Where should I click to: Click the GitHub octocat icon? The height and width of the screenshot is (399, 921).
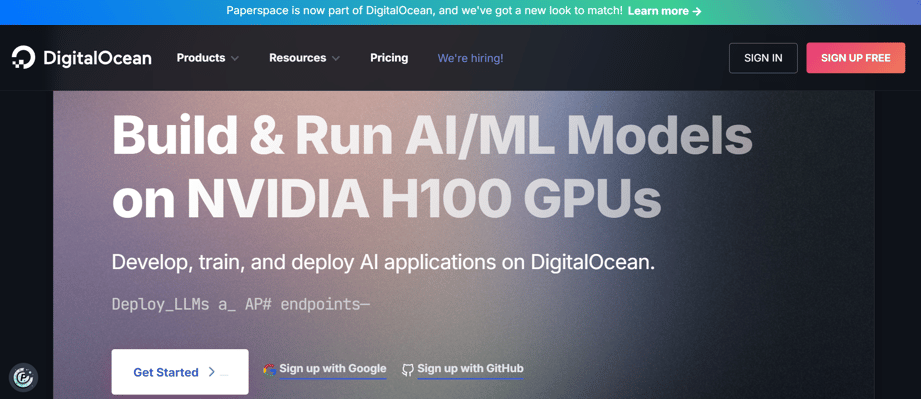pyautogui.click(x=408, y=370)
